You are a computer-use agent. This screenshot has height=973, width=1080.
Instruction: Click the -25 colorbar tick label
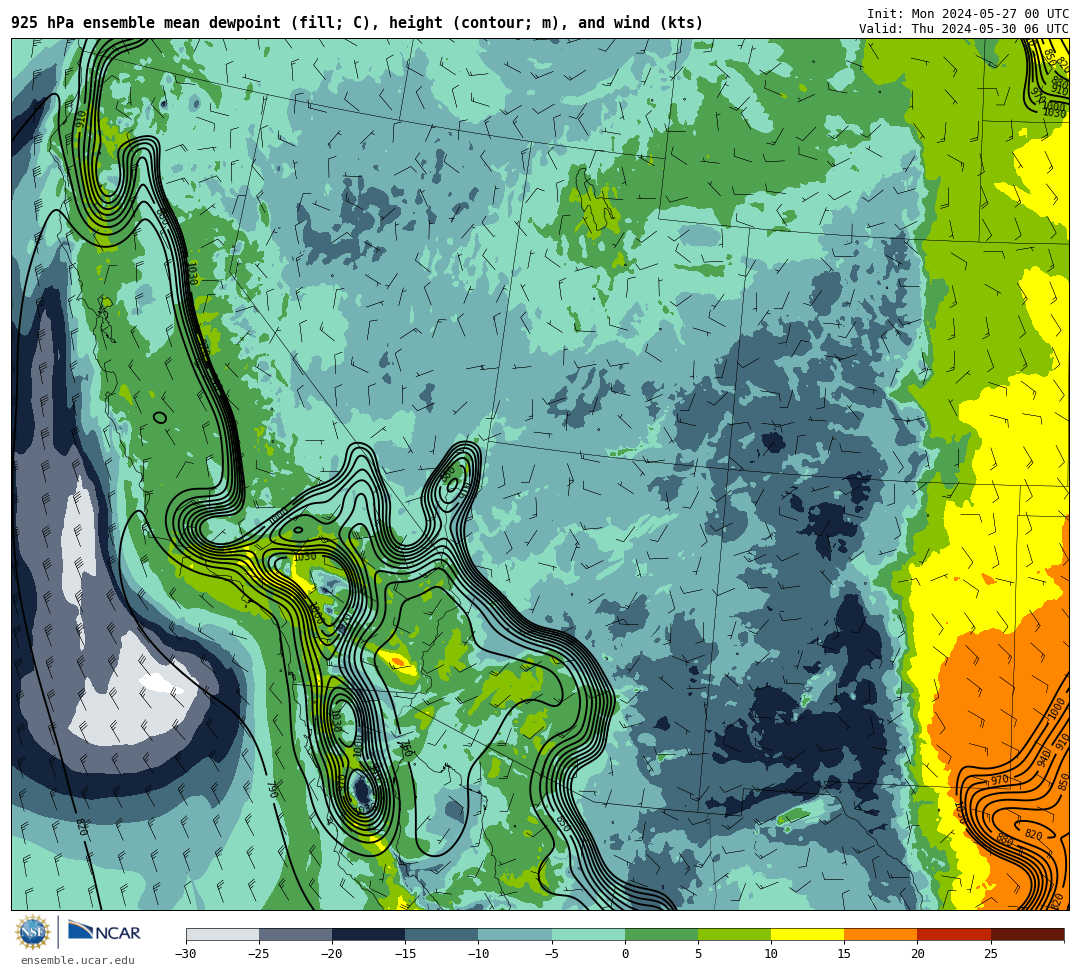pyautogui.click(x=259, y=954)
